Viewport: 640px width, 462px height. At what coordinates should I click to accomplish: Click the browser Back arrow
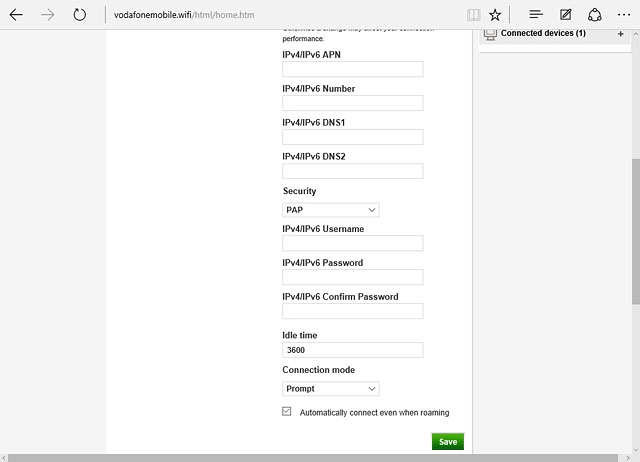tap(16, 15)
